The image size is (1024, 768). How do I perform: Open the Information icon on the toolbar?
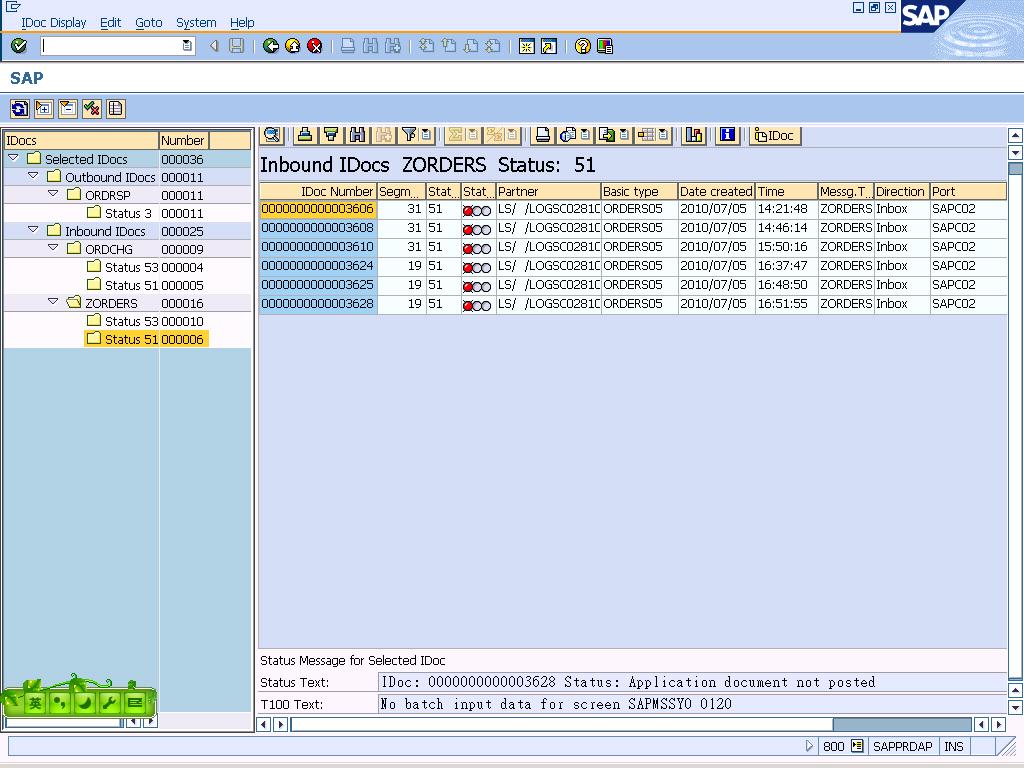(727, 136)
